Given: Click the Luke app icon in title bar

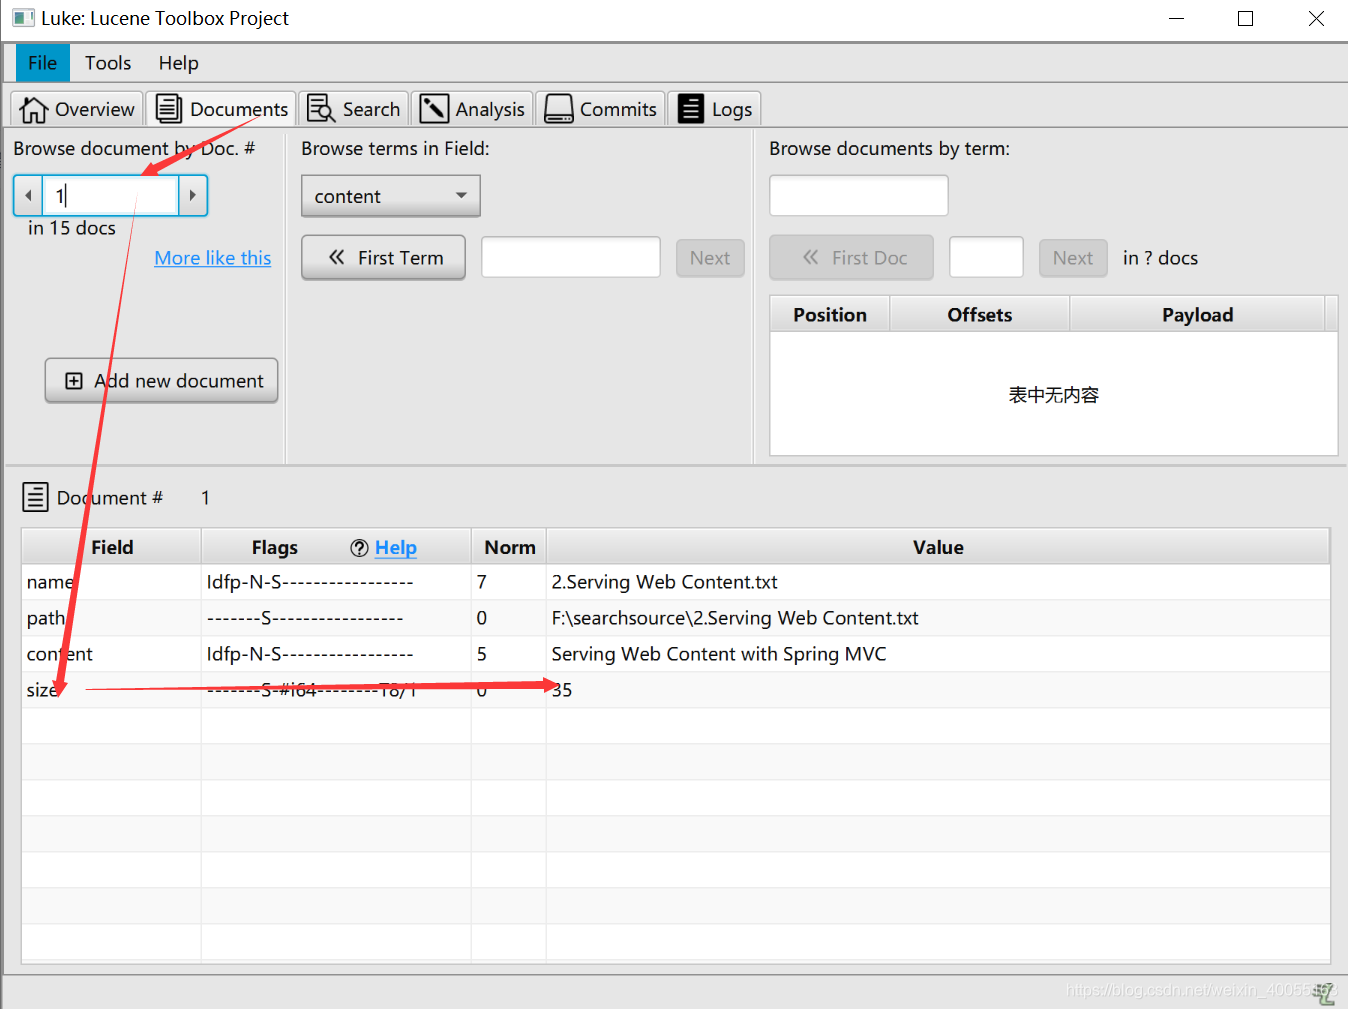Looking at the screenshot, I should (22, 18).
